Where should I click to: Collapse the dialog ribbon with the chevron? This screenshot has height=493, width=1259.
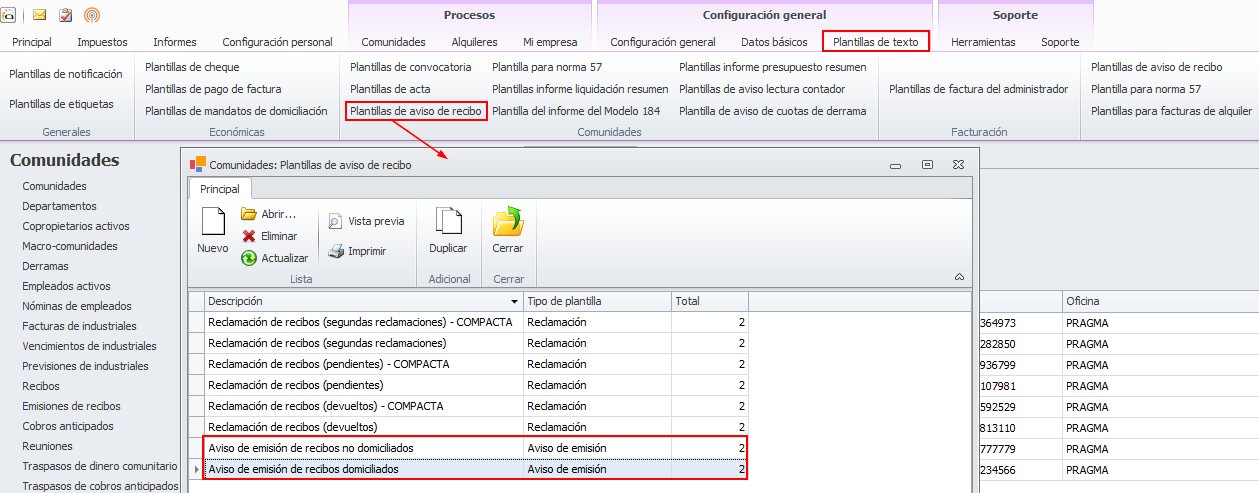point(960,276)
